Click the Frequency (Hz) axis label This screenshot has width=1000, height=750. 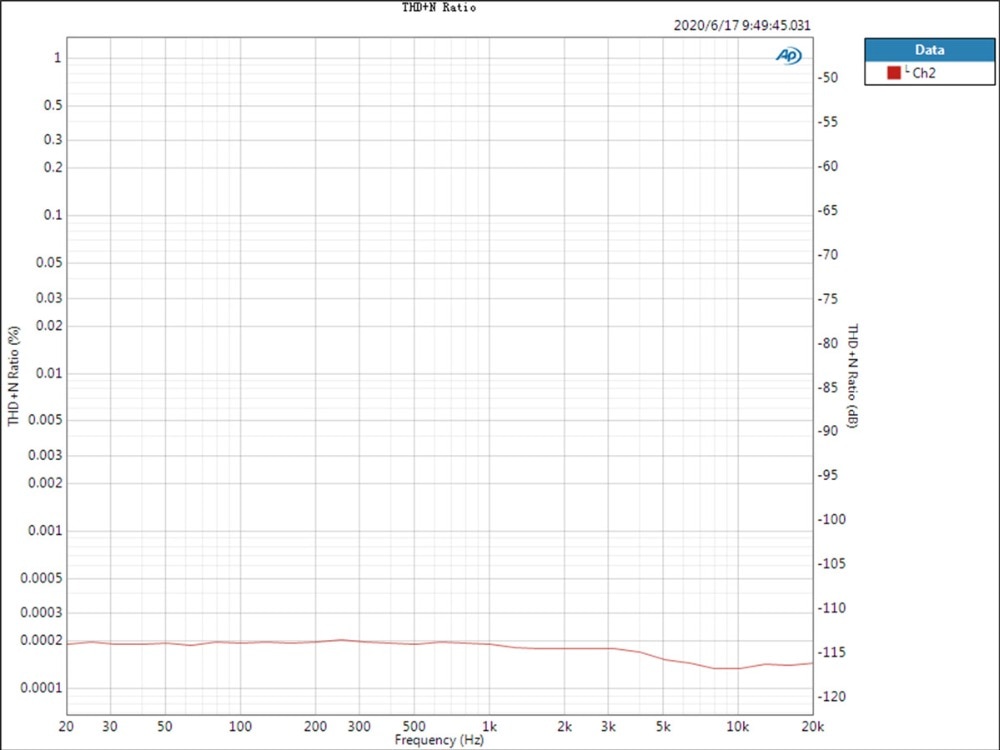[x=438, y=740]
